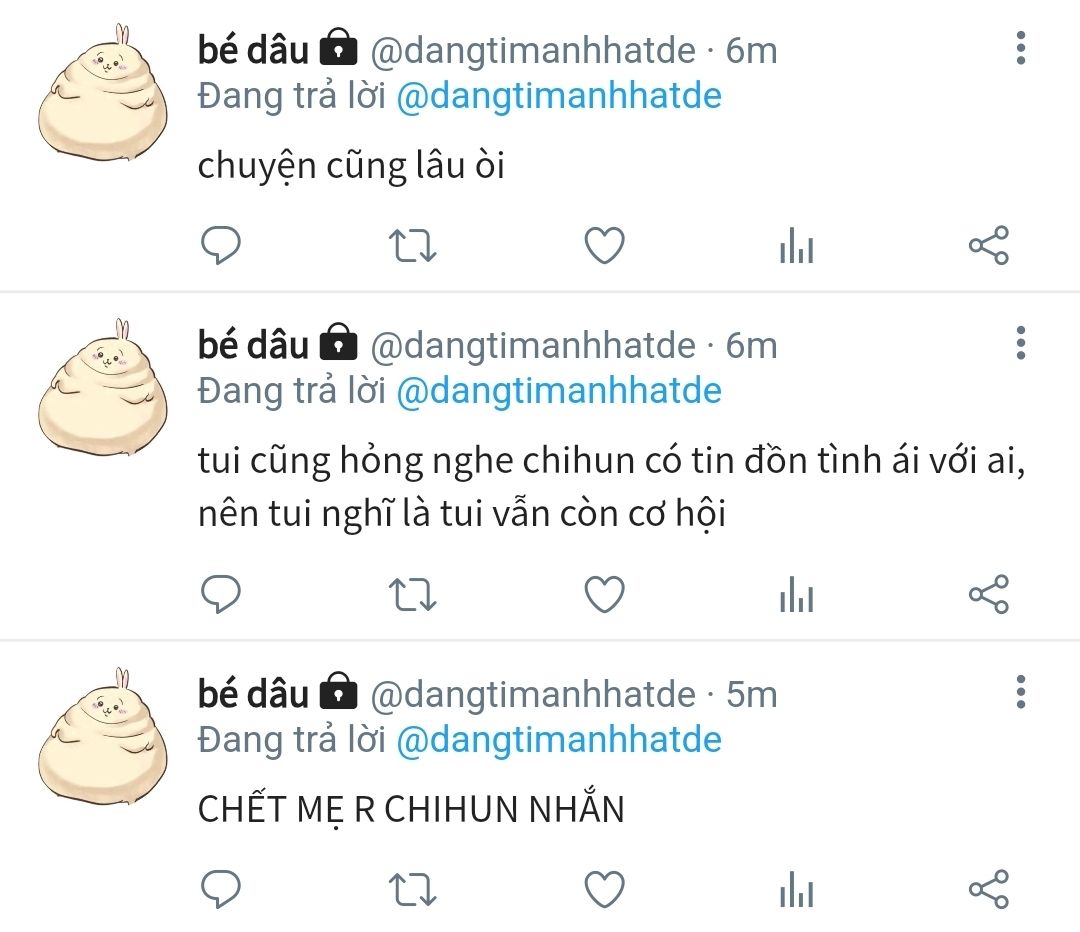Viewport: 1080px width, 932px height.
Task: Retweet the tweet about chihun rumors
Action: tap(413, 594)
